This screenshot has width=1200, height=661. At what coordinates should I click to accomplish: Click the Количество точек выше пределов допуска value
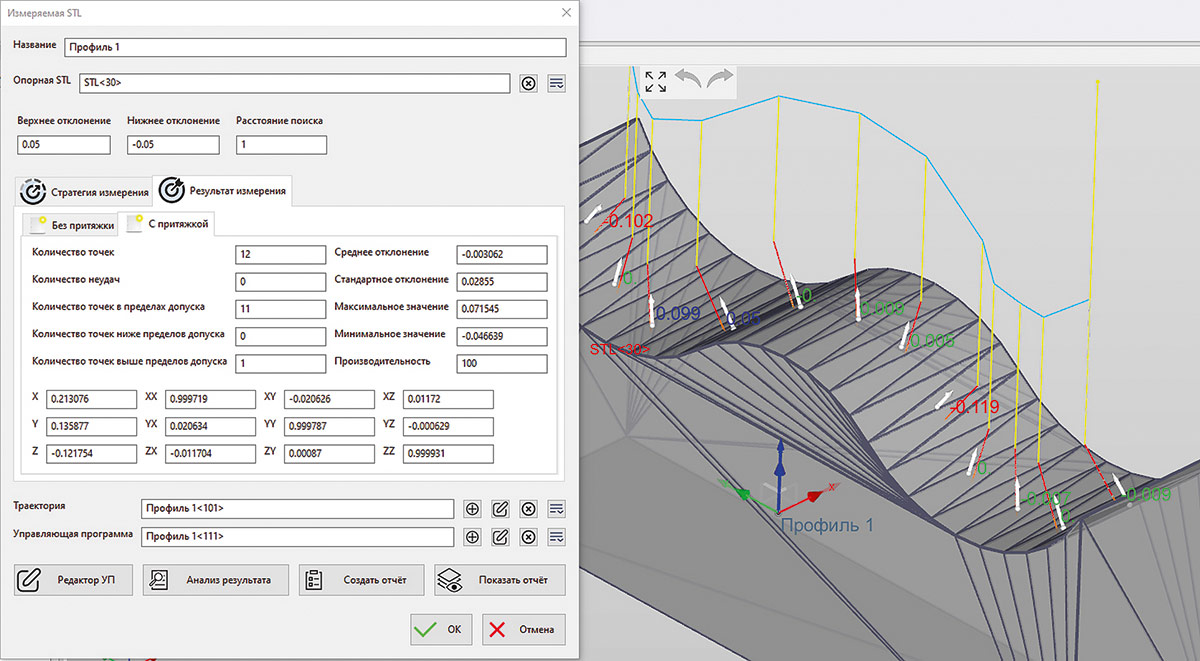281,363
